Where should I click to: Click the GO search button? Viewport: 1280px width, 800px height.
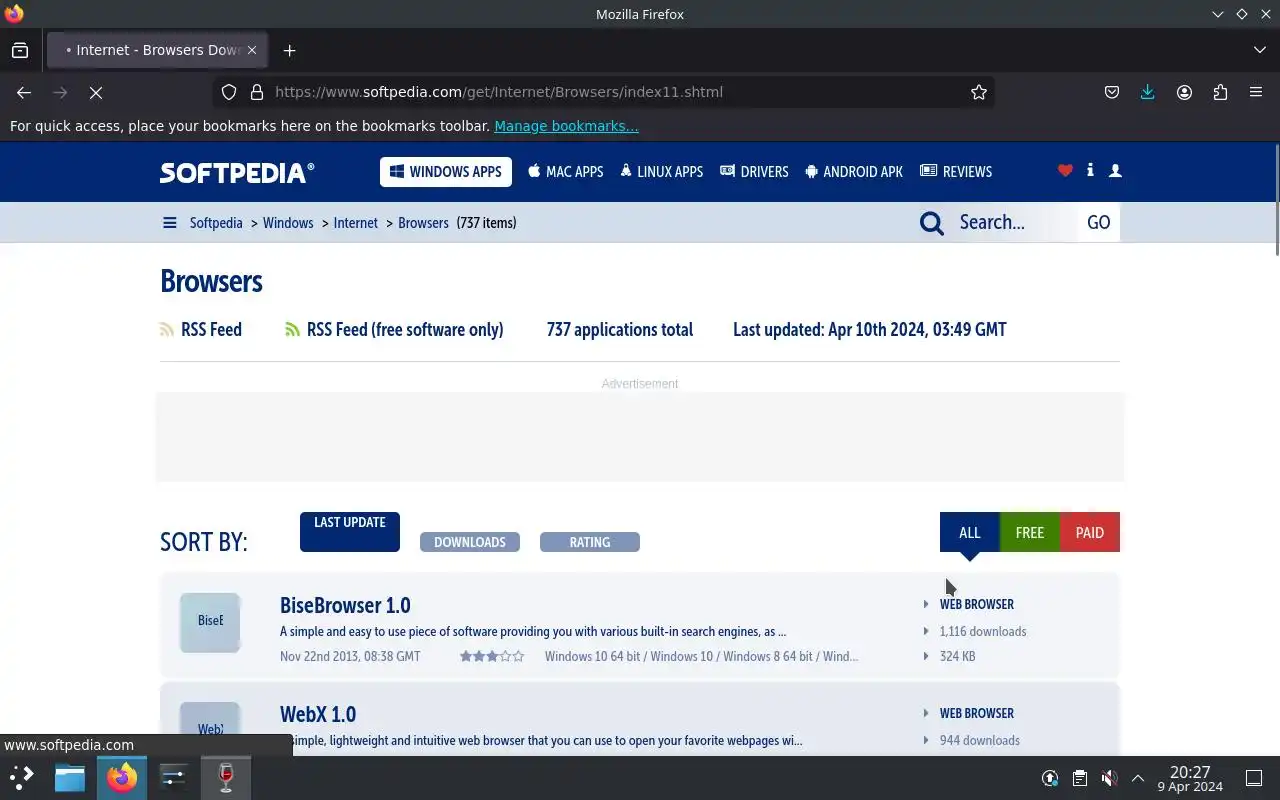1099,222
